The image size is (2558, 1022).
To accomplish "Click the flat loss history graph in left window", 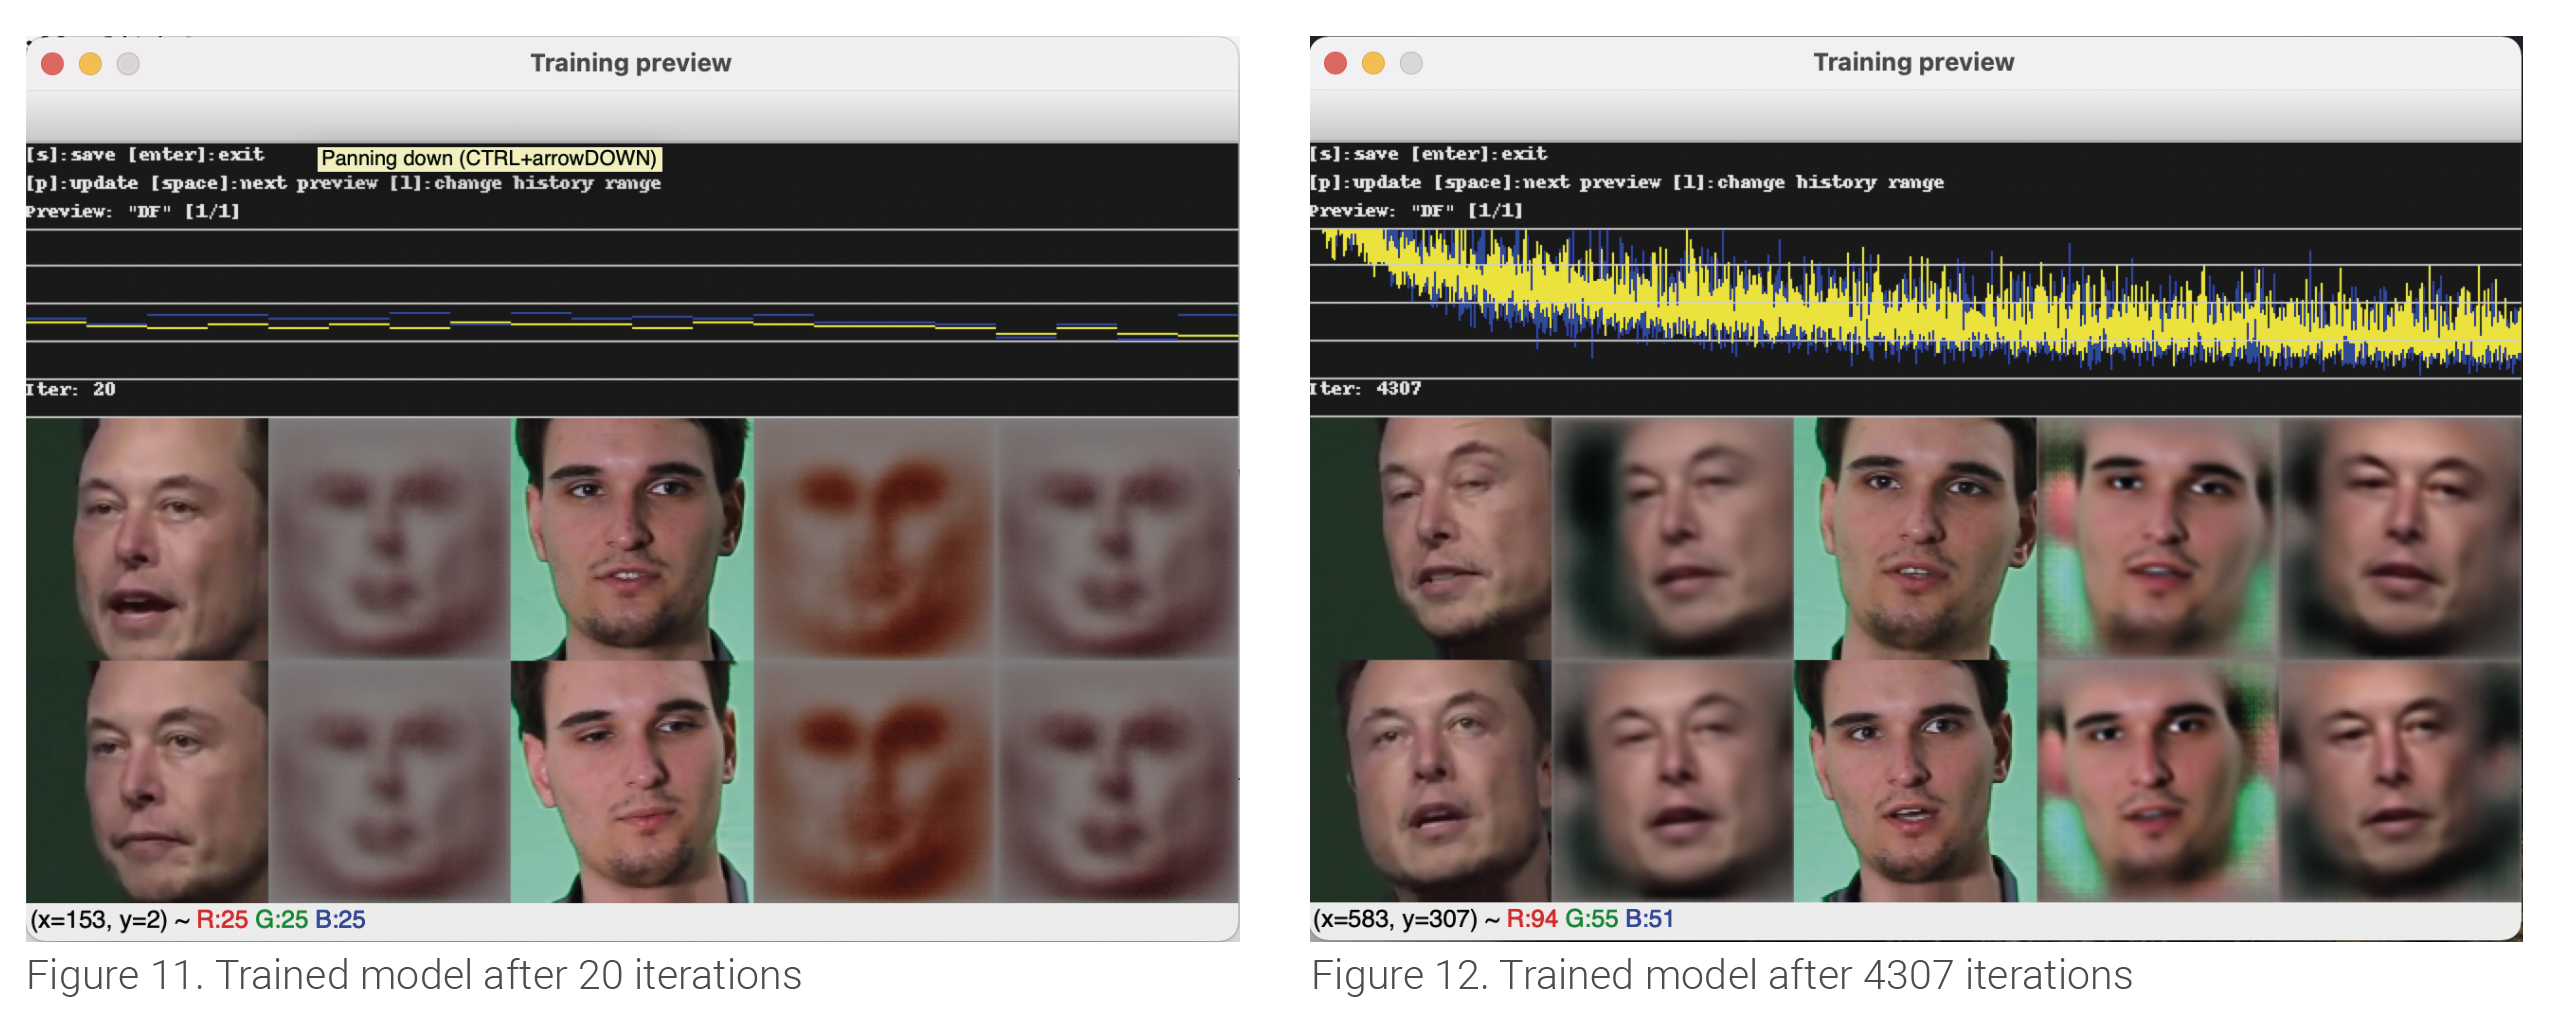I will (x=632, y=304).
